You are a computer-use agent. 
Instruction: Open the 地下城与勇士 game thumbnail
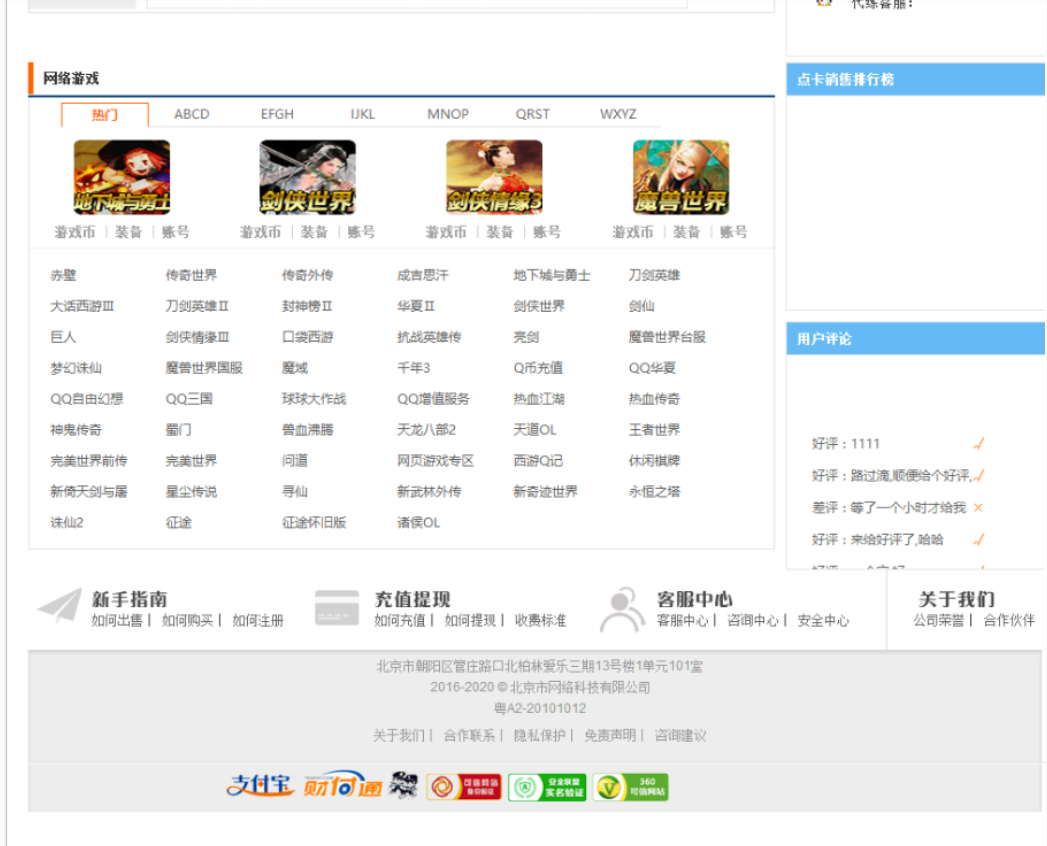[x=122, y=177]
